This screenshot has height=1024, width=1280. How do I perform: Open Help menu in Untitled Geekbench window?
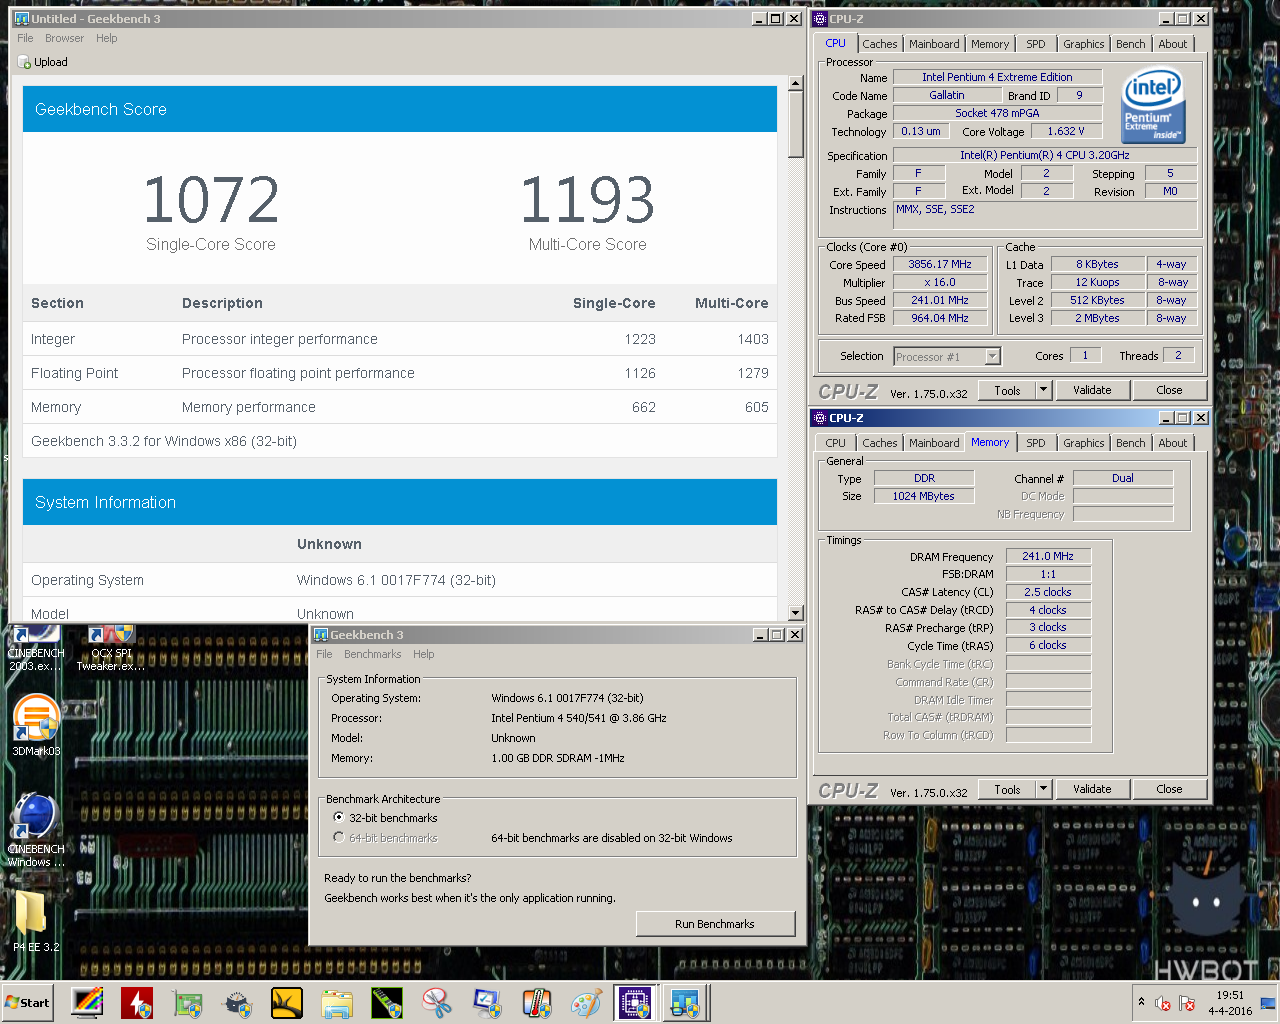[107, 38]
